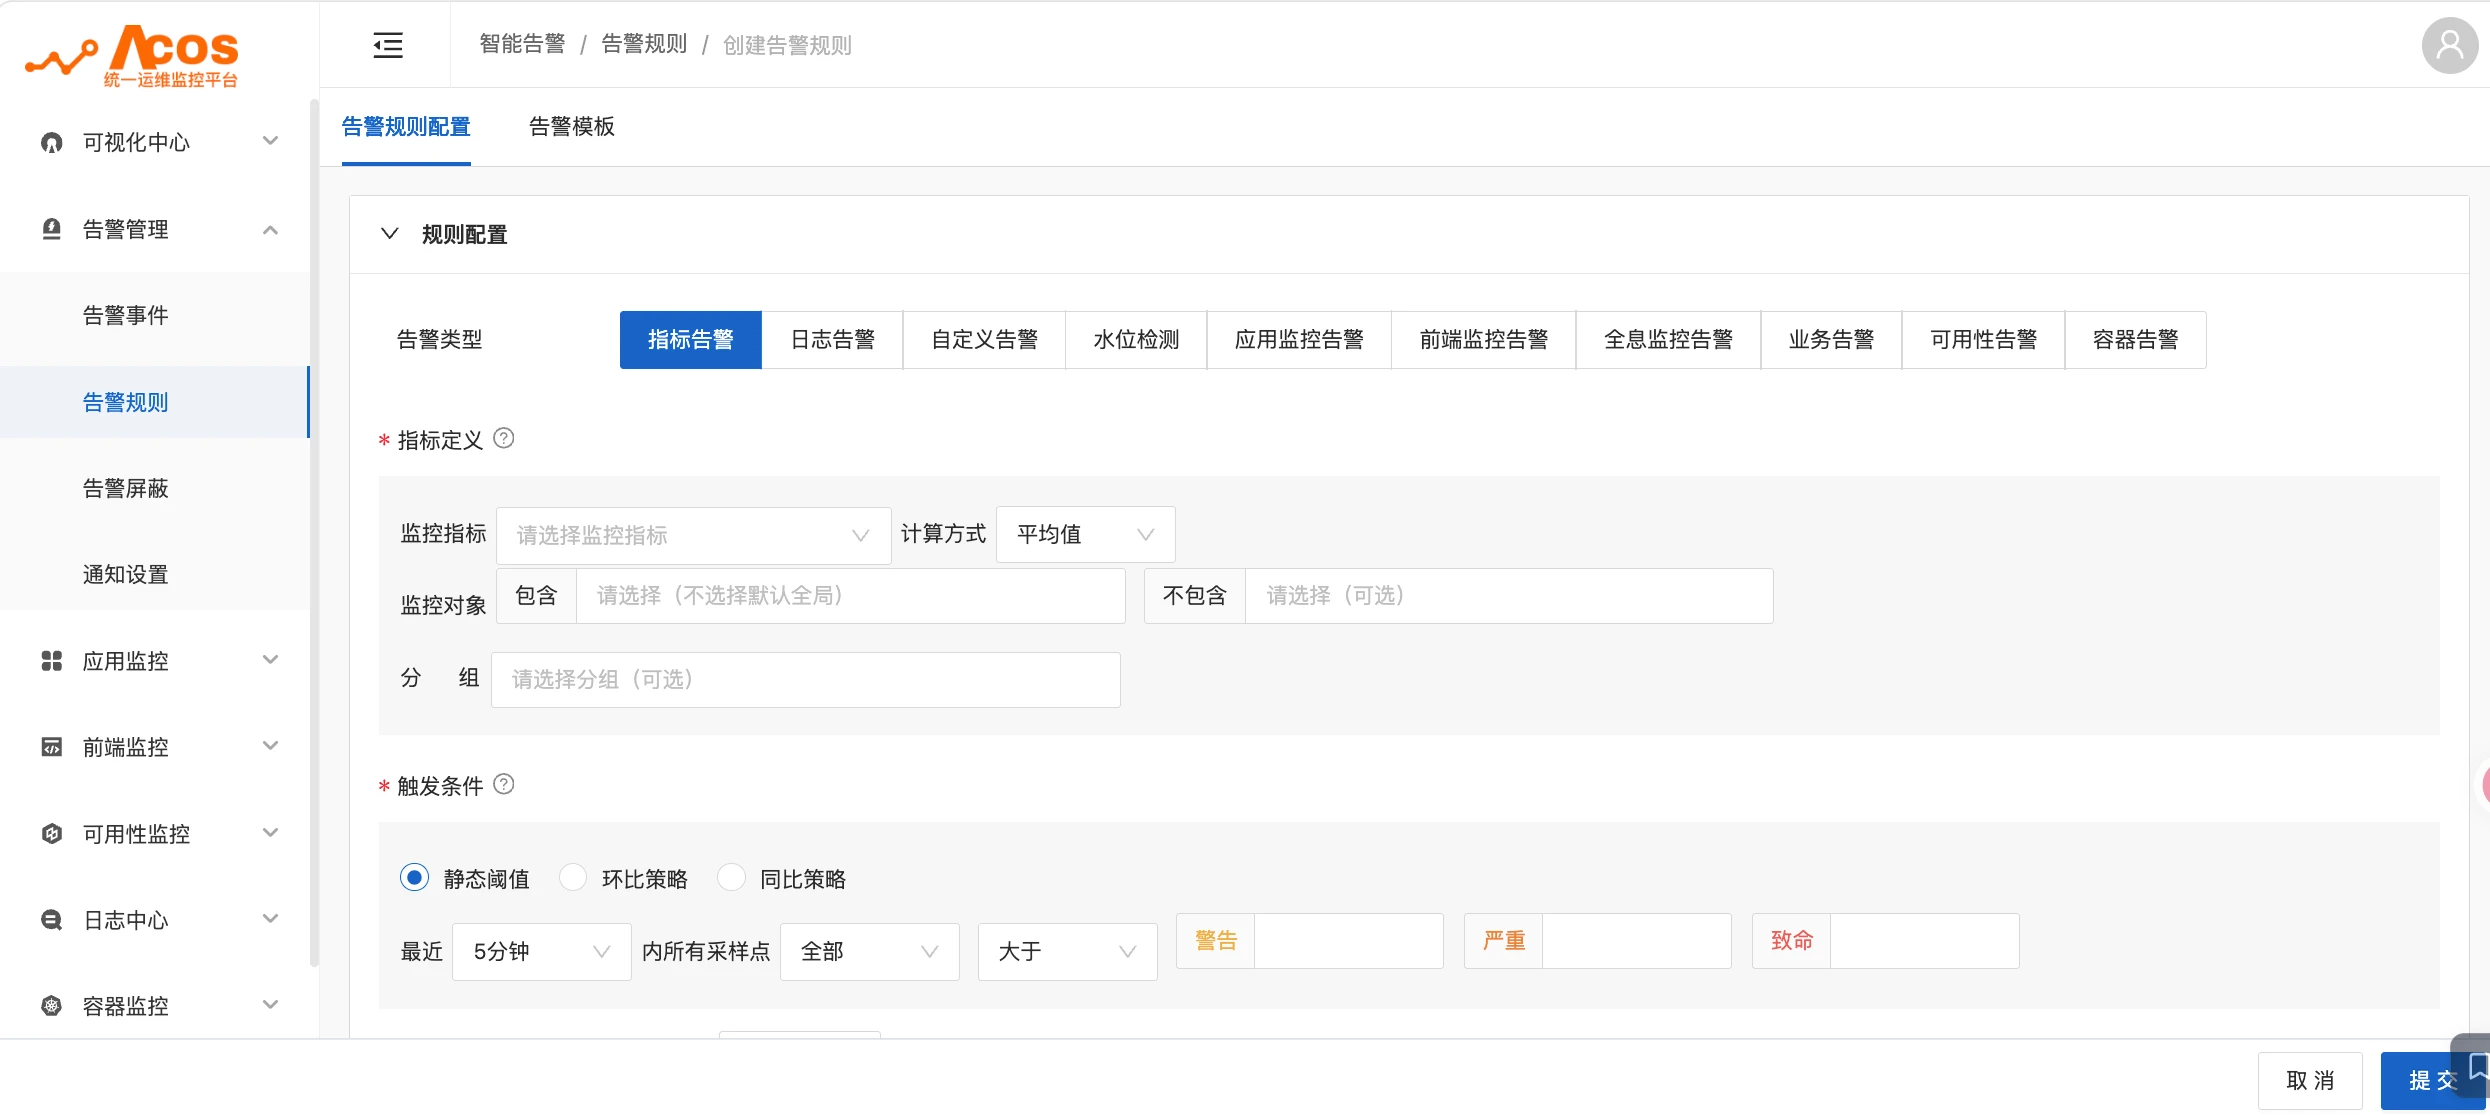Select the 水位检测 alert type
The image size is (2490, 1116).
(1136, 340)
